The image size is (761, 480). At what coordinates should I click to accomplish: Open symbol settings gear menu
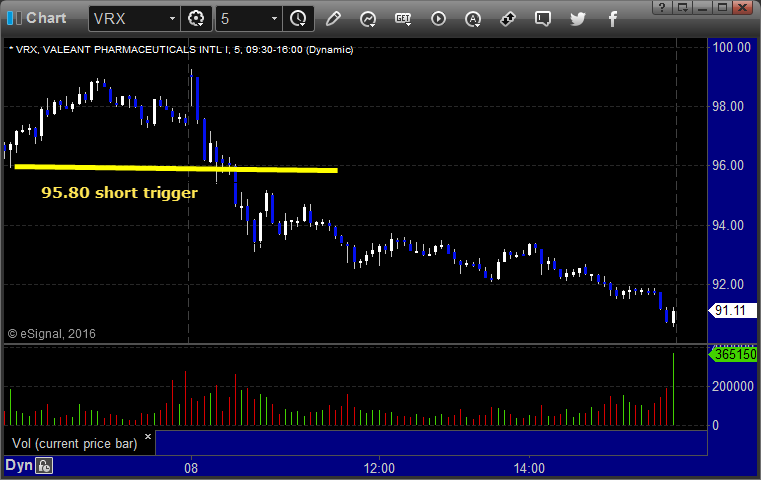tap(196, 19)
